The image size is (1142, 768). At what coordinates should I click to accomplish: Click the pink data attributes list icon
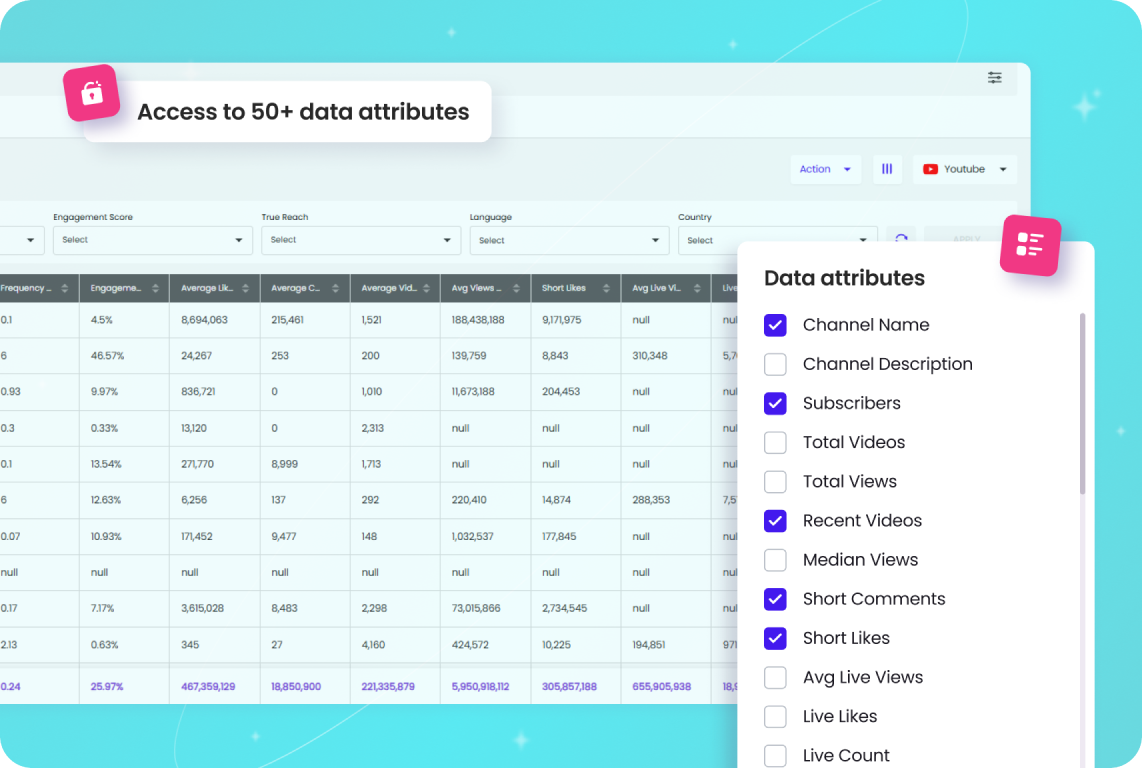pyautogui.click(x=1030, y=246)
